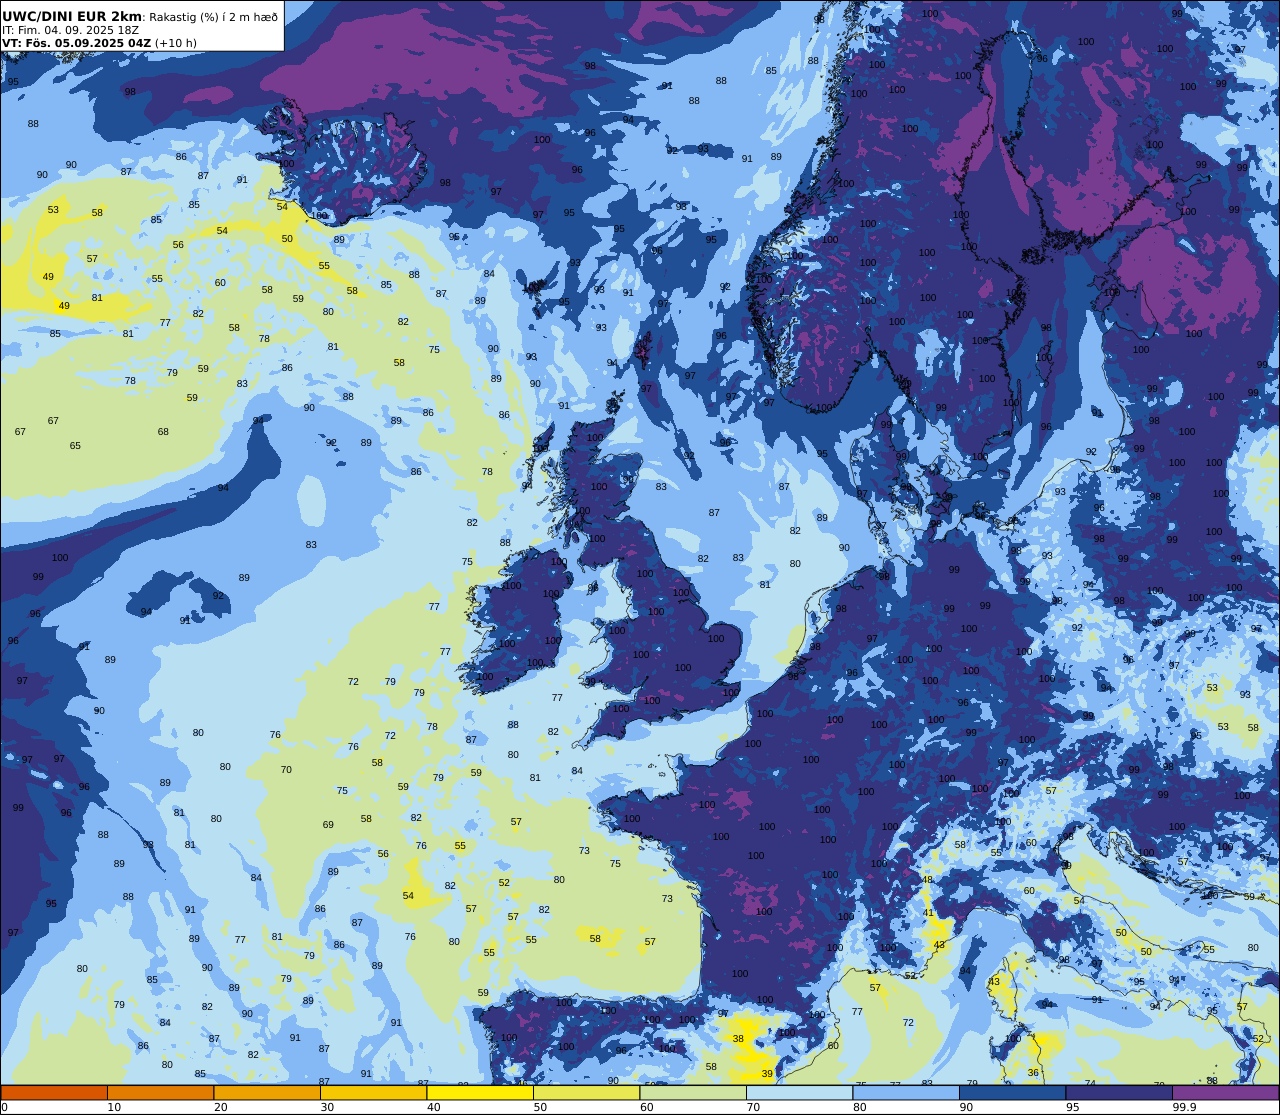Click the humidity value '38' over Spain
This screenshot has width=1280, height=1115.
738,1039
